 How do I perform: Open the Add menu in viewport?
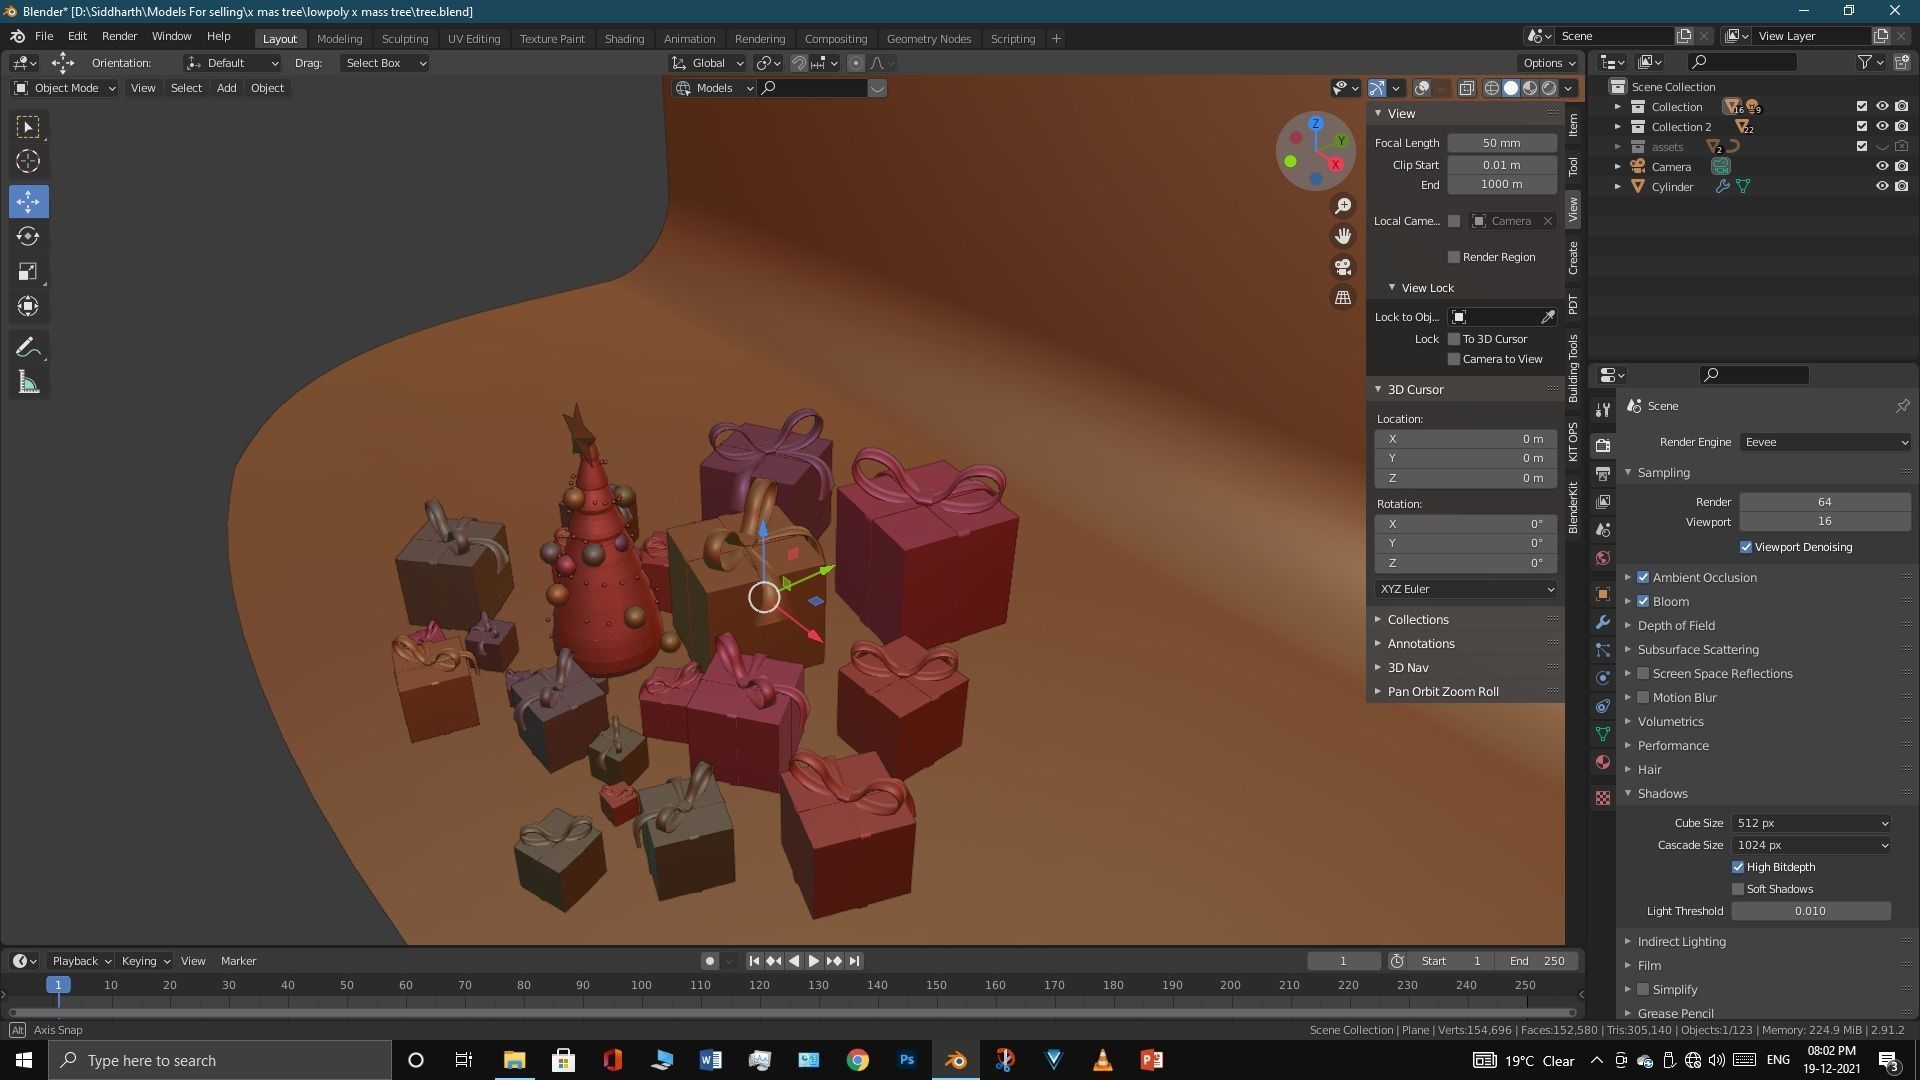tap(226, 88)
